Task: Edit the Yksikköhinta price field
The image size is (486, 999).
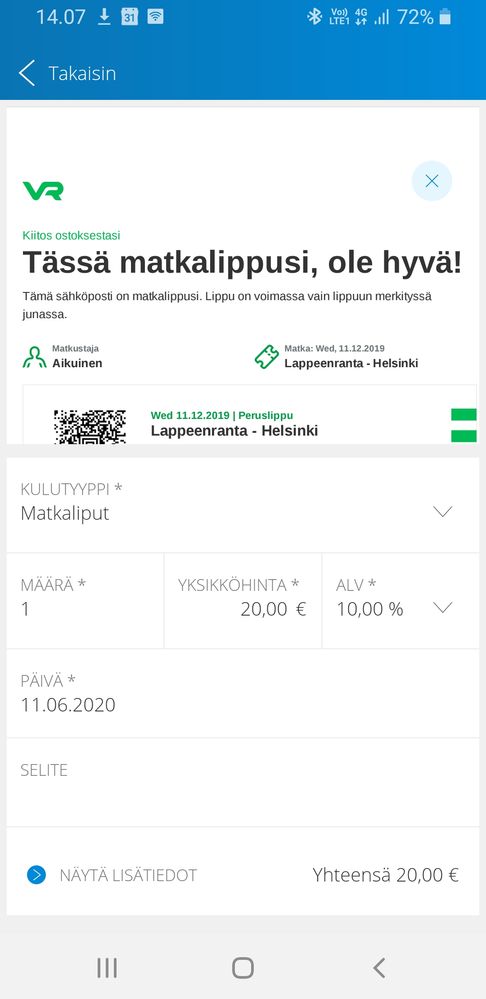Action: coord(243,601)
